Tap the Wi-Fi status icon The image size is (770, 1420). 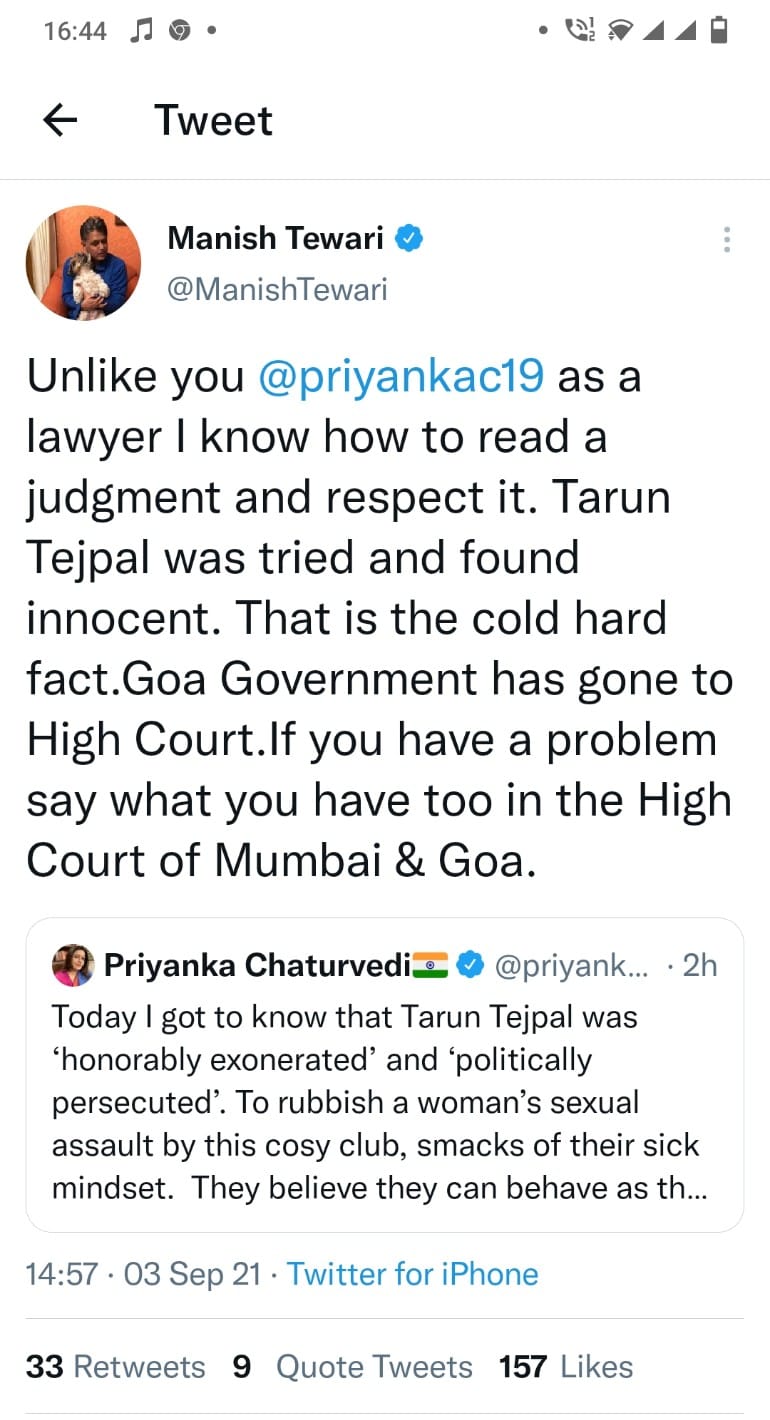click(619, 32)
